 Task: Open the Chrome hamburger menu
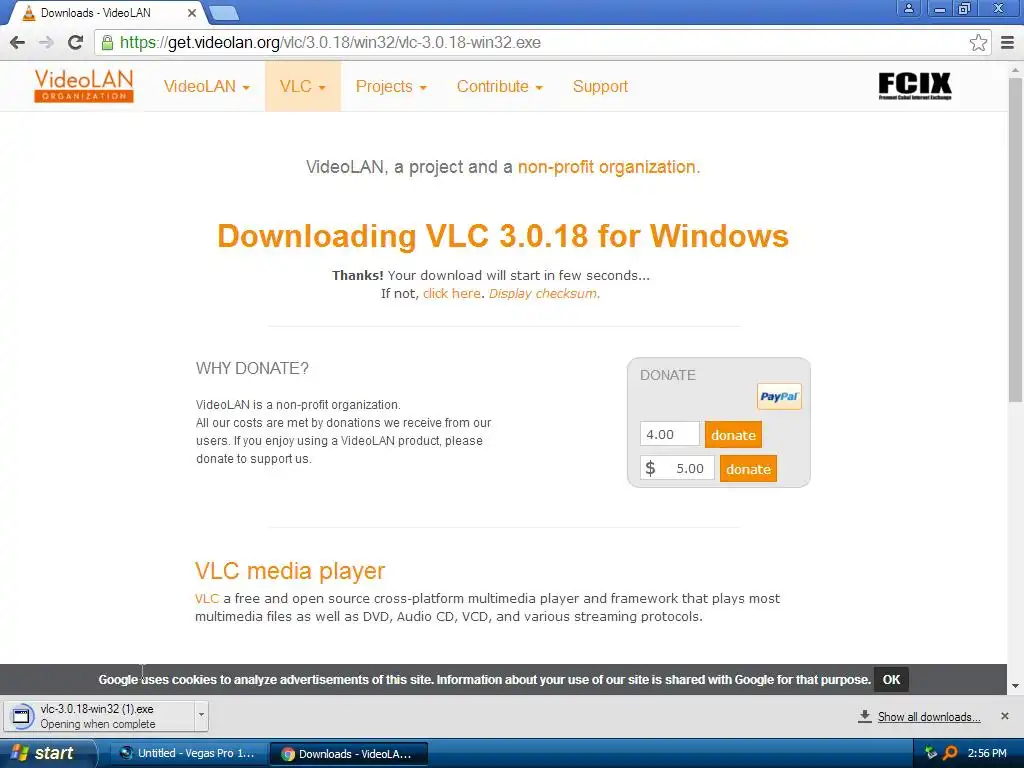coord(1008,43)
